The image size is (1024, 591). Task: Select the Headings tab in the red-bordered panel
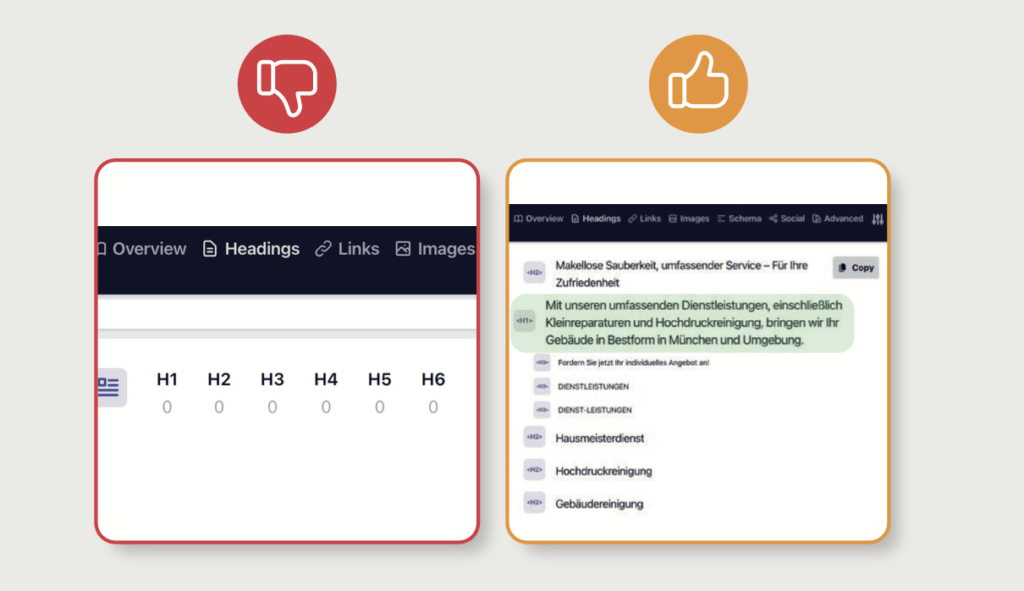click(251, 249)
